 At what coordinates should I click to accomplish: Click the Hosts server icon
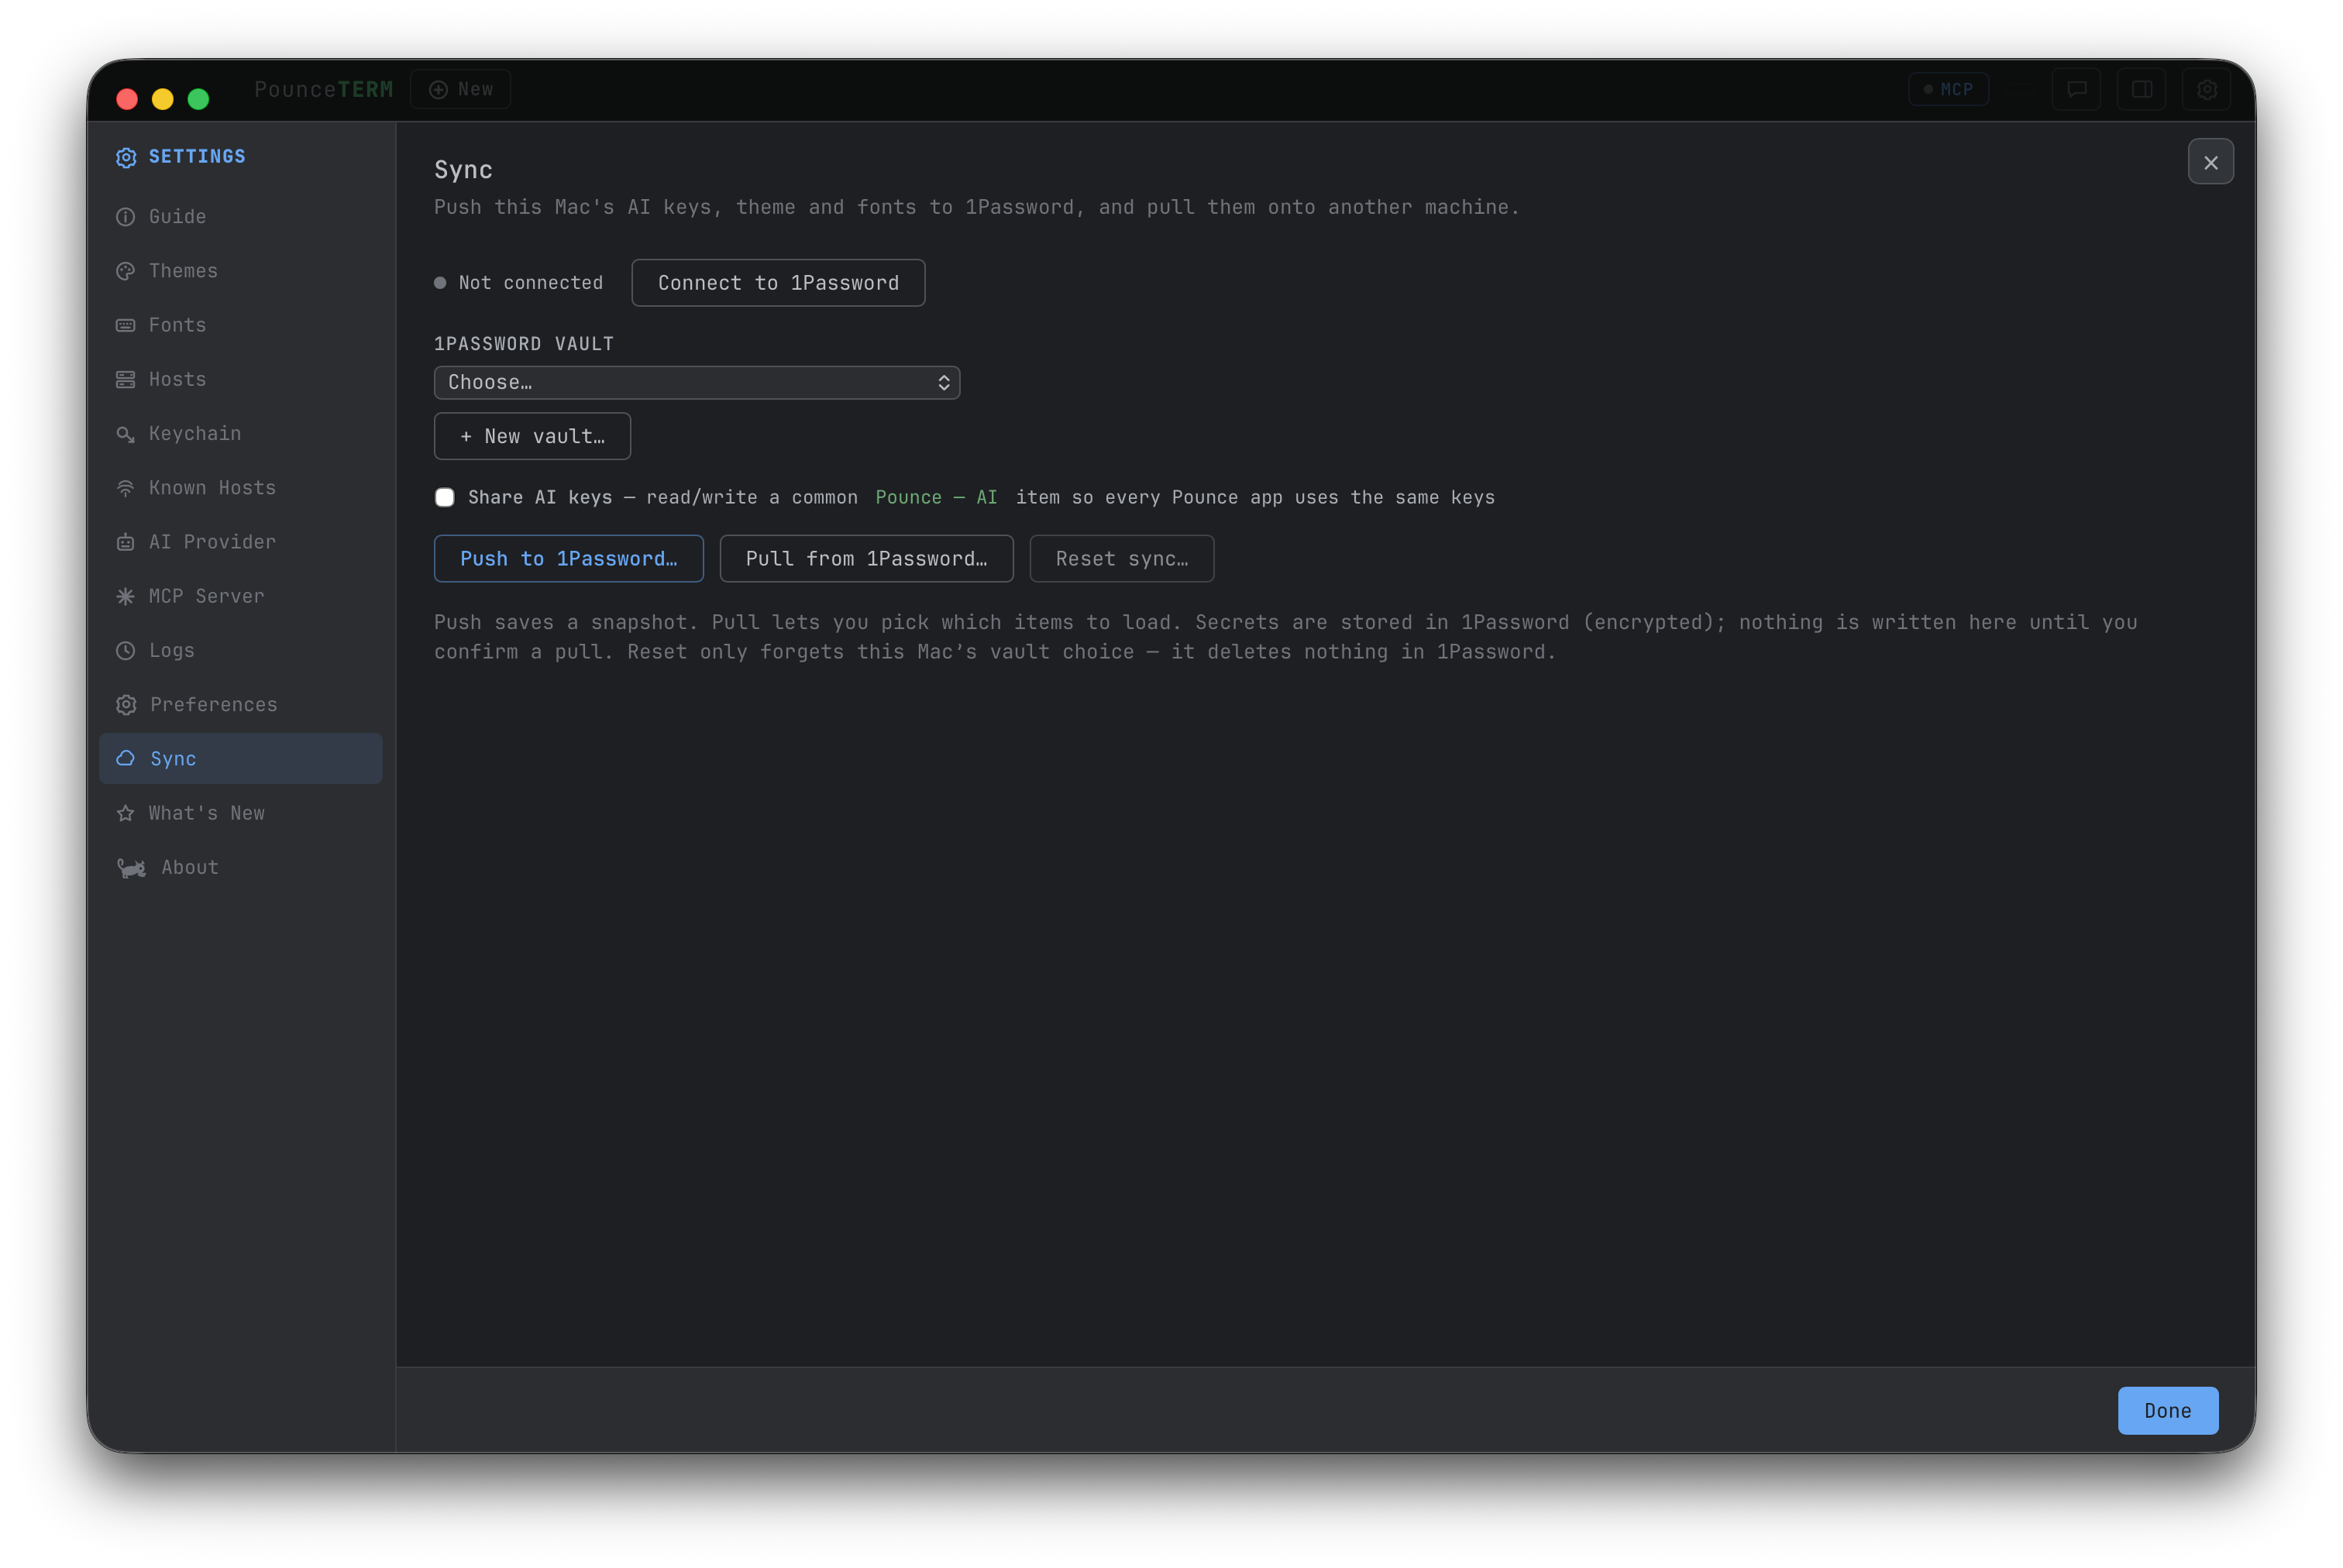point(125,379)
